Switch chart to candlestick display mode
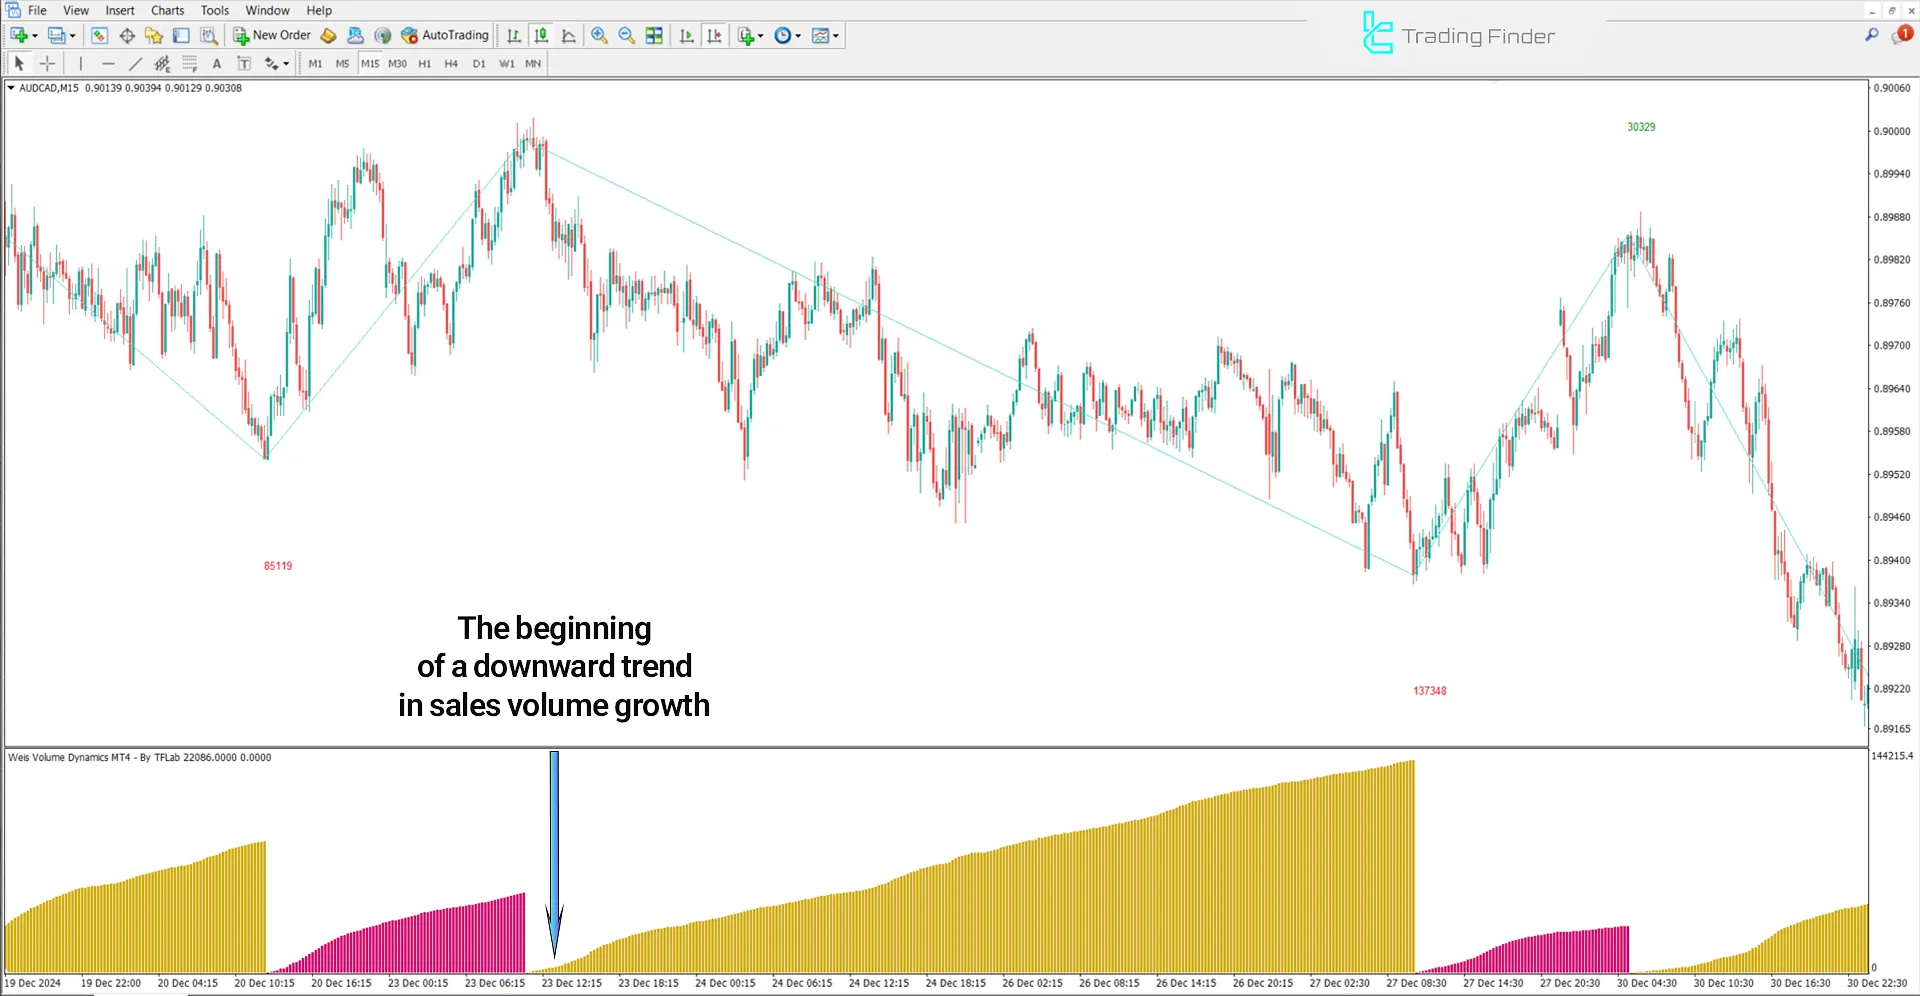Screen dimensions: 1920x996 tap(541, 35)
